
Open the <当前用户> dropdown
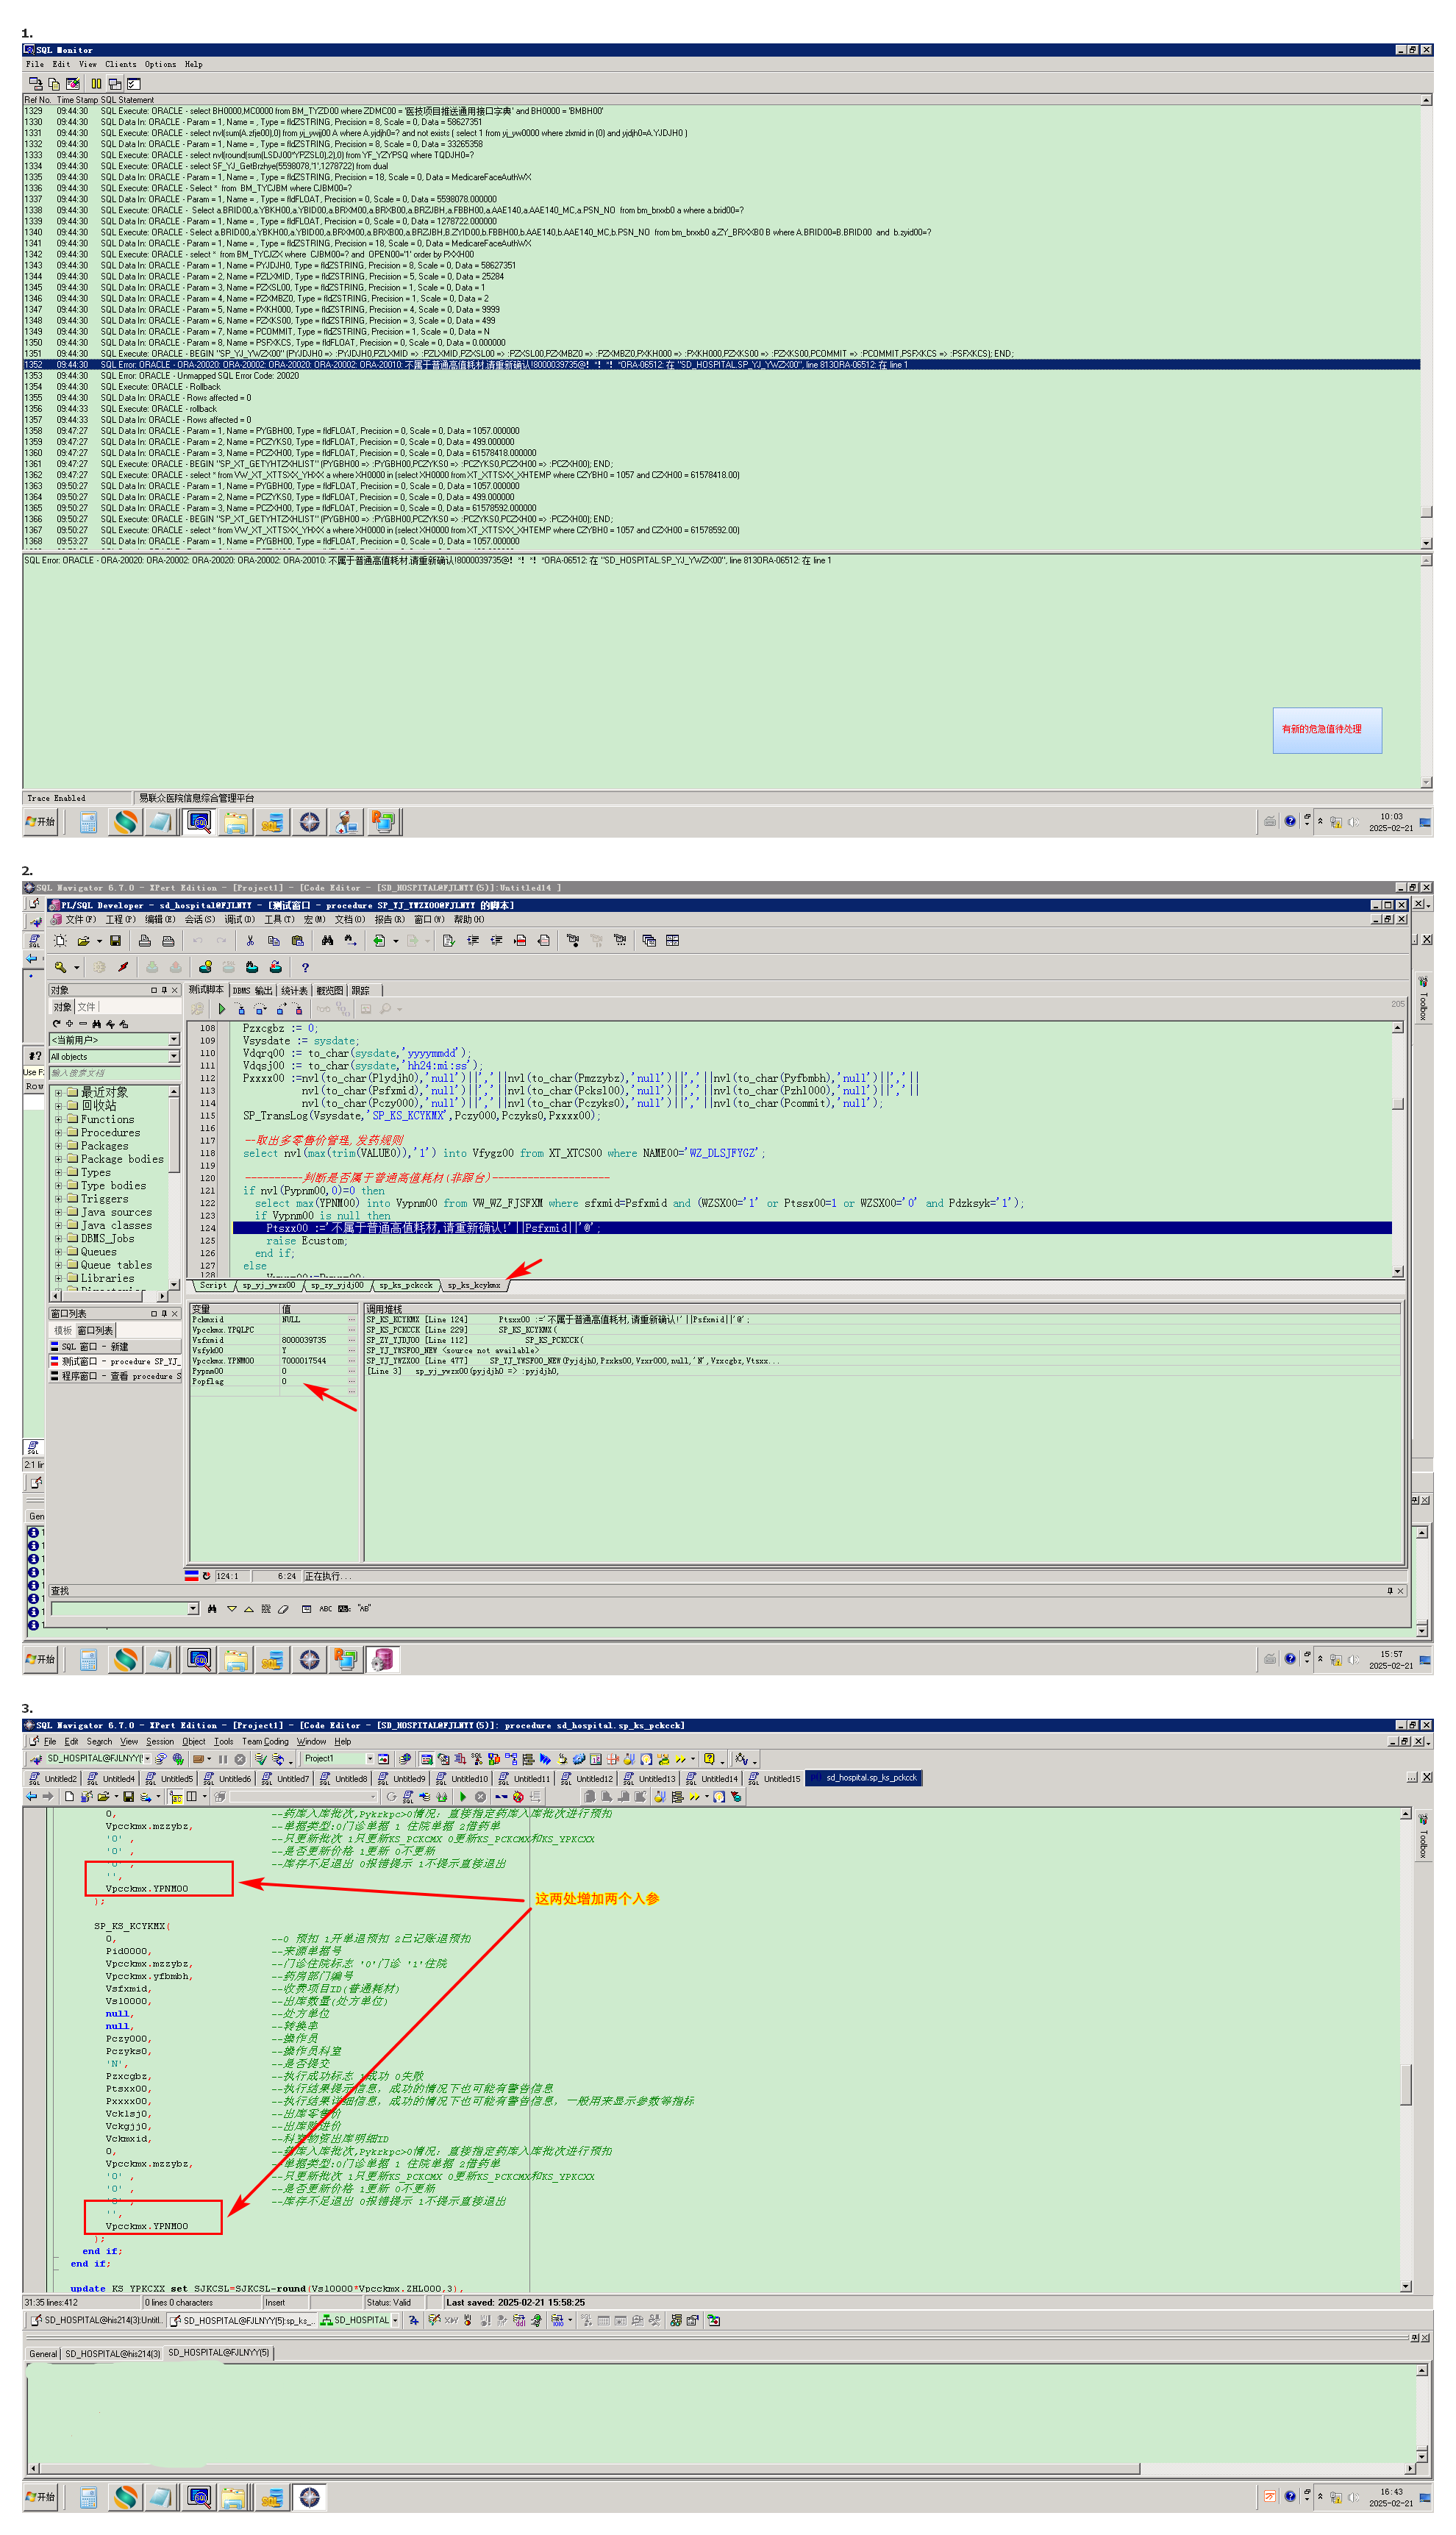pos(173,1040)
